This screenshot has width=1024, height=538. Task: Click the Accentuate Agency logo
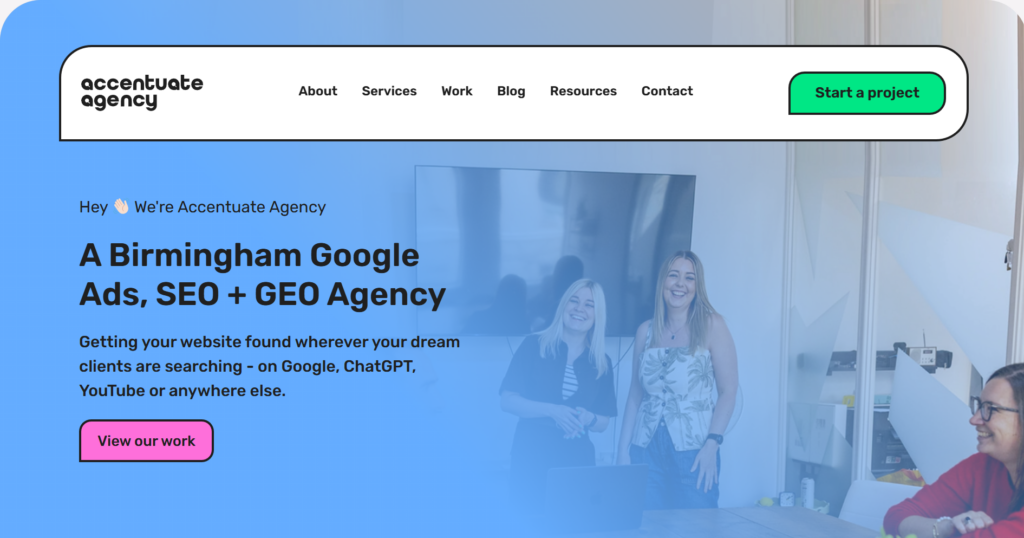pyautogui.click(x=142, y=93)
